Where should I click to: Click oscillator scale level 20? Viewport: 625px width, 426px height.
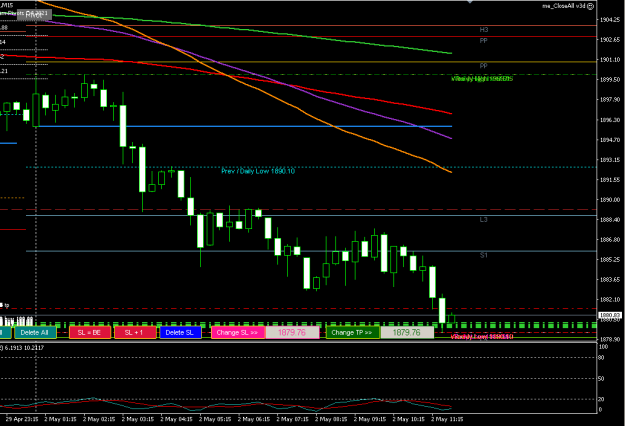click(x=601, y=399)
